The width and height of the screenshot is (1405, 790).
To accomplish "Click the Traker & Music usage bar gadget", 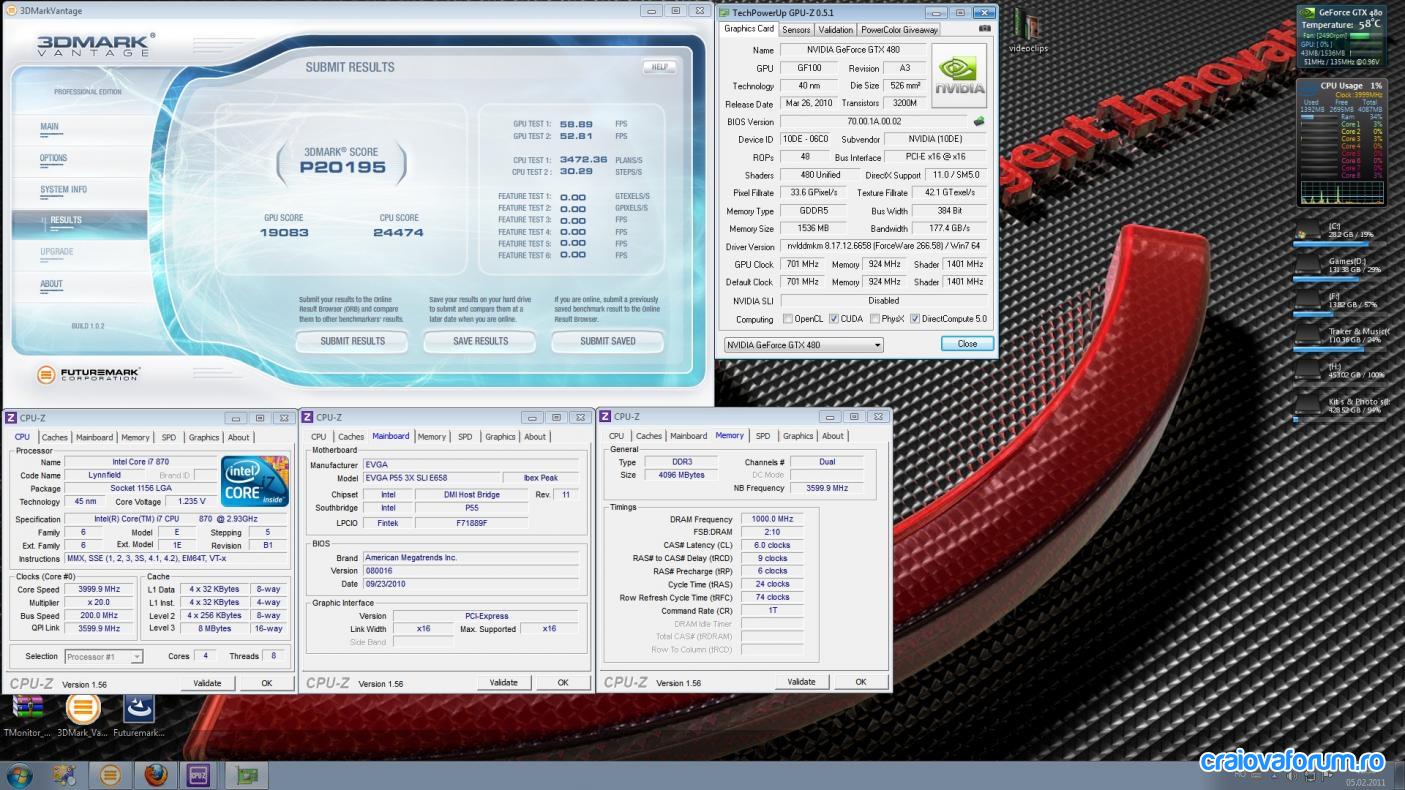I will [x=1338, y=349].
